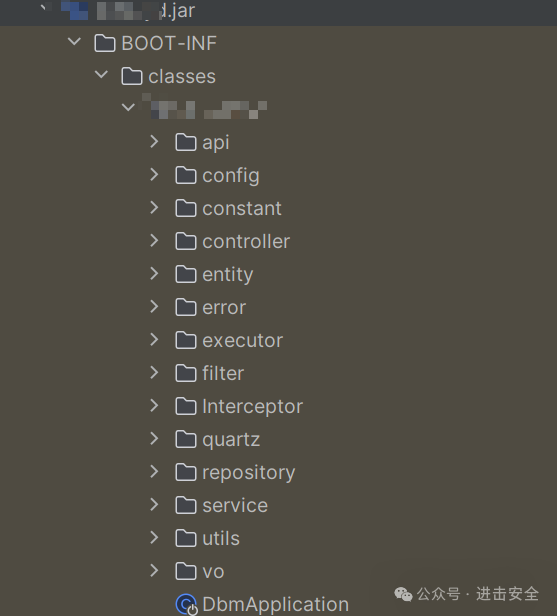
Task: Open the DbmApplication class label
Action: click(276, 604)
